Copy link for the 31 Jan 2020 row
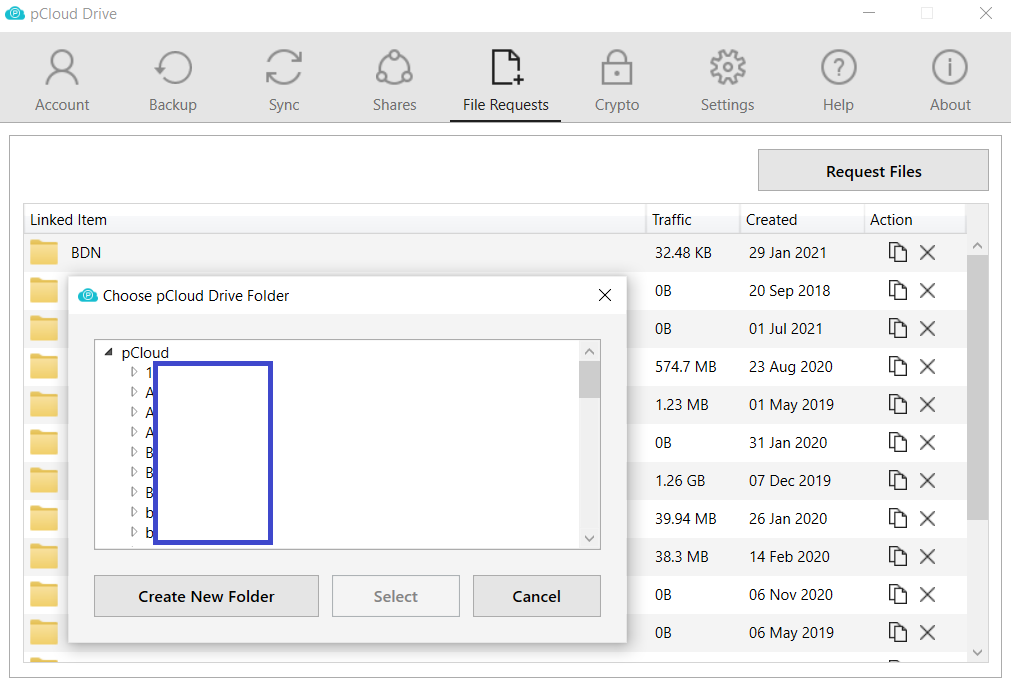1011x688 pixels. [898, 442]
